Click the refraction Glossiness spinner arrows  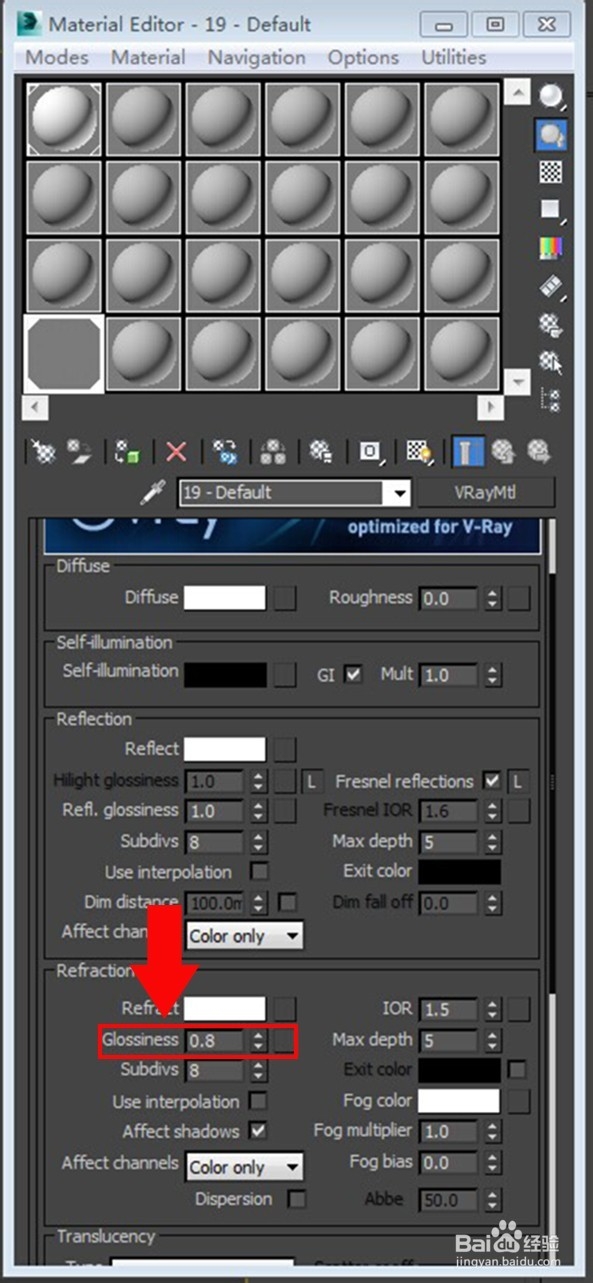258,1041
